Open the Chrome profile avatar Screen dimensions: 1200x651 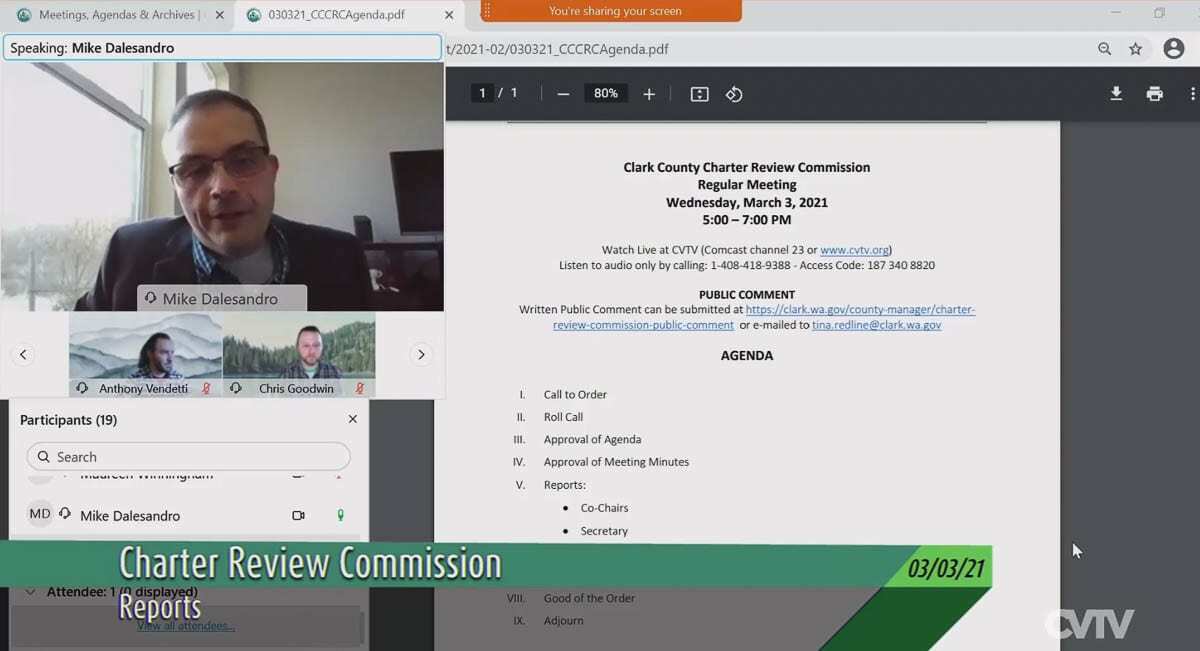(x=1173, y=49)
